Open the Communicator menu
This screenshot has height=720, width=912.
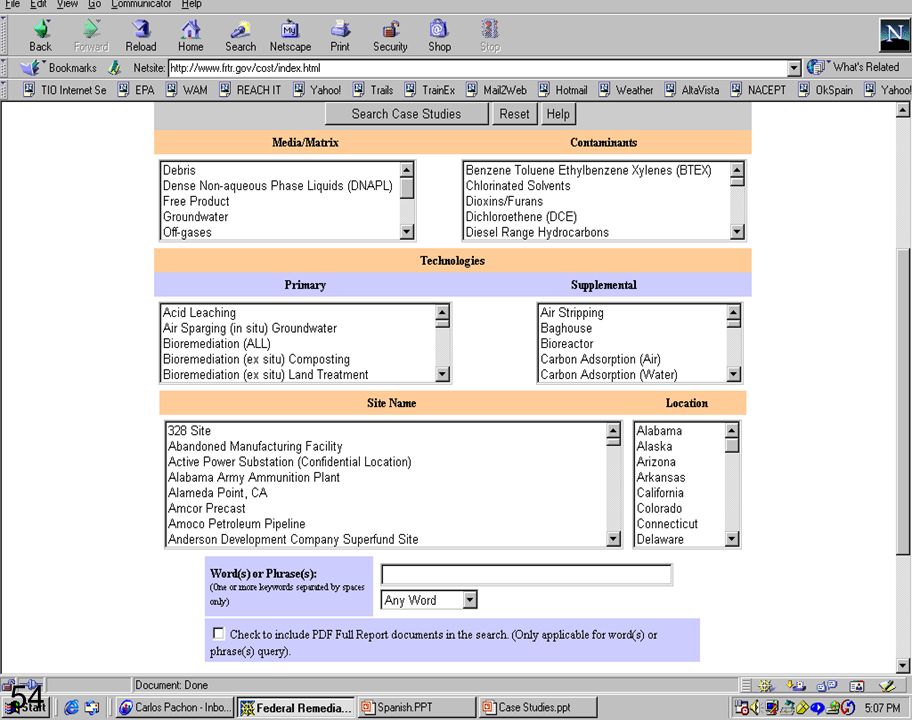click(141, 4)
